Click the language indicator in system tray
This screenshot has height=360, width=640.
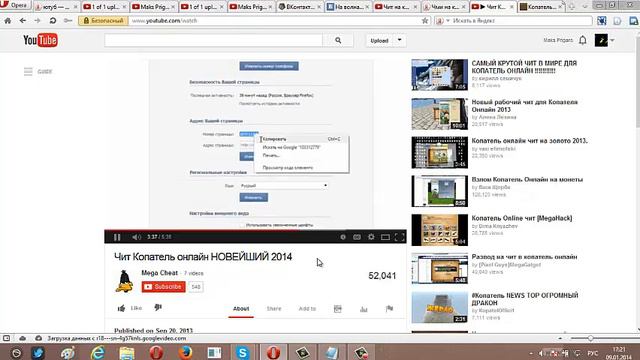click(593, 353)
